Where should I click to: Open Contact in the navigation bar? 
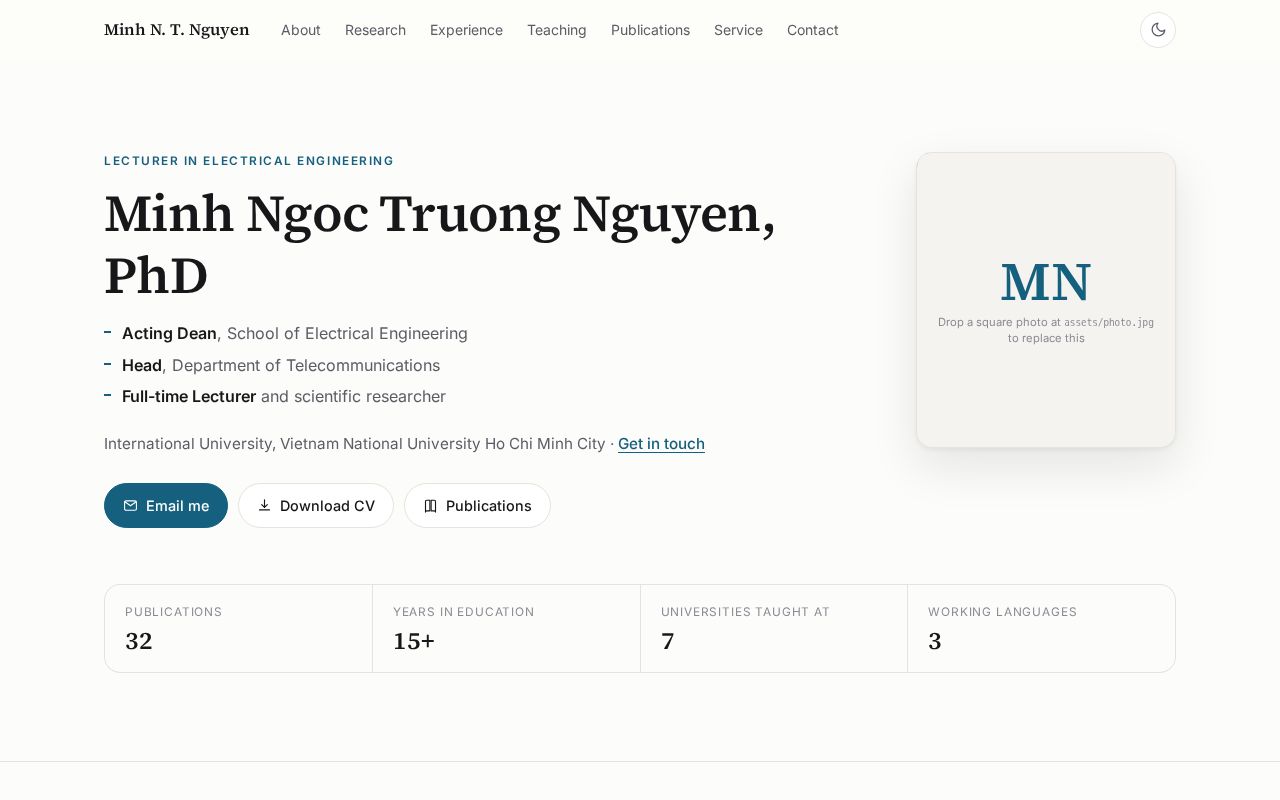point(813,30)
